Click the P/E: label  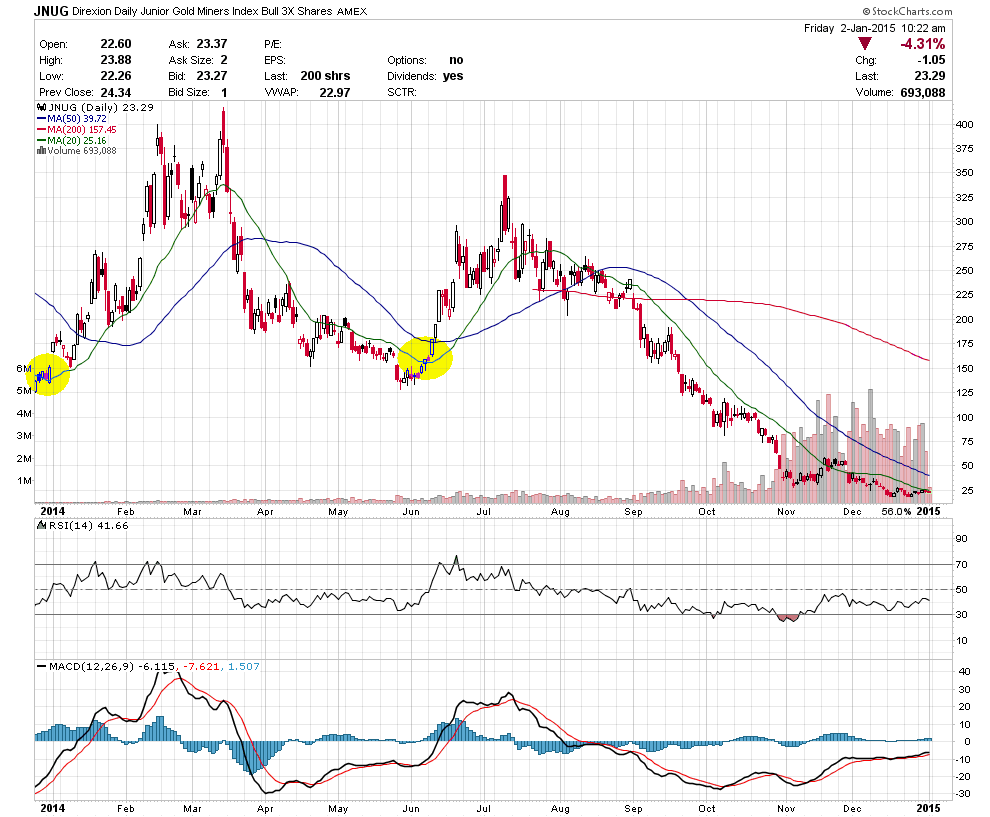(273, 44)
